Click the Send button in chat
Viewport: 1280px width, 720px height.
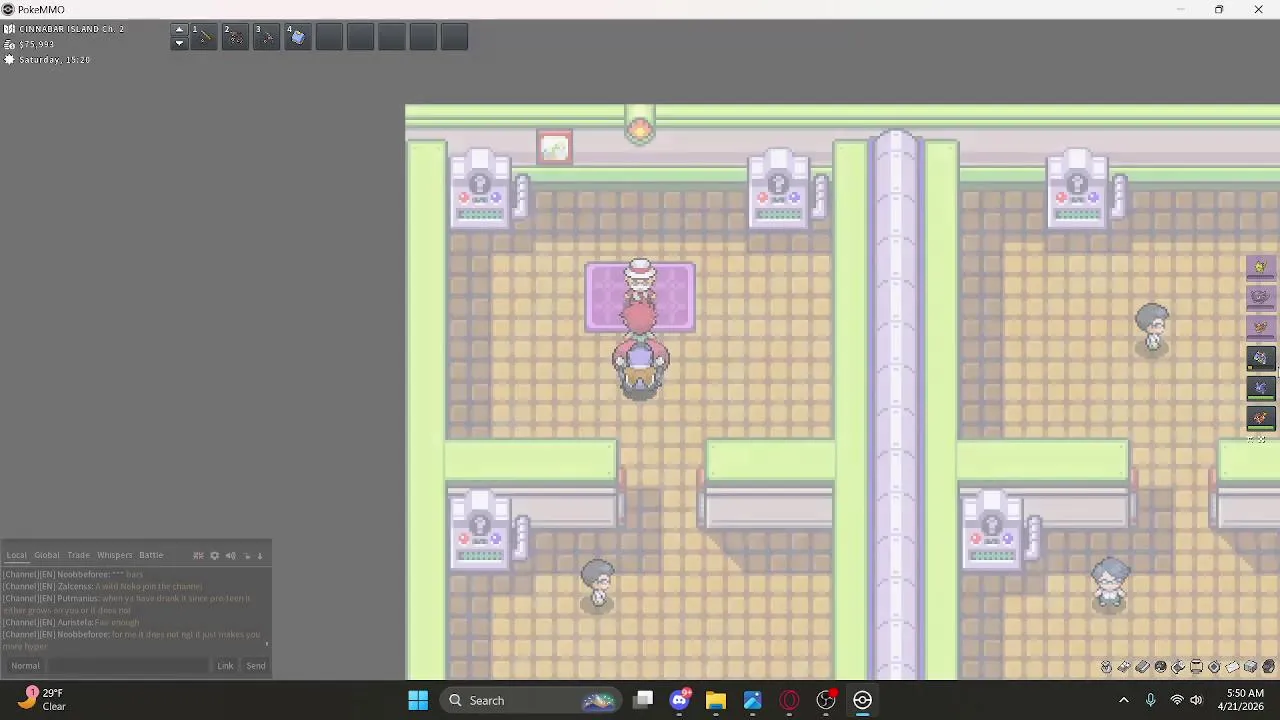[x=256, y=666]
